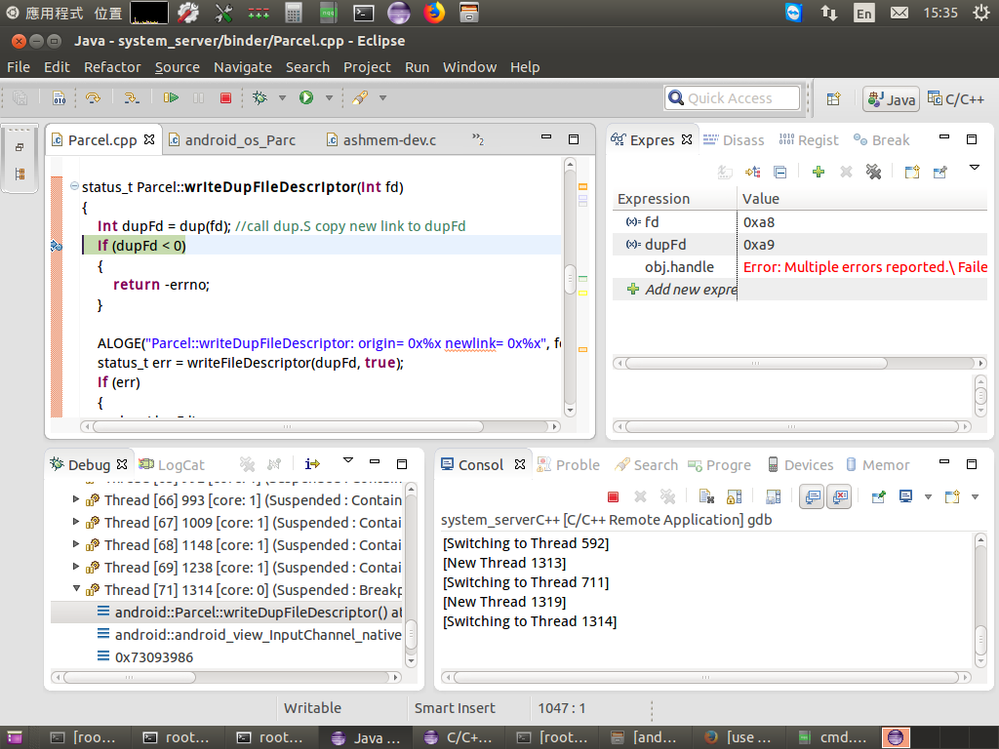Open the Run menu
999x749 pixels.
click(x=417, y=67)
